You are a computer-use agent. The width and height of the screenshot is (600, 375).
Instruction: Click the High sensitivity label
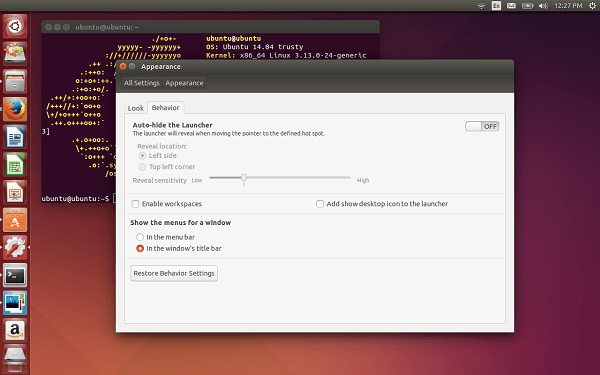click(363, 180)
